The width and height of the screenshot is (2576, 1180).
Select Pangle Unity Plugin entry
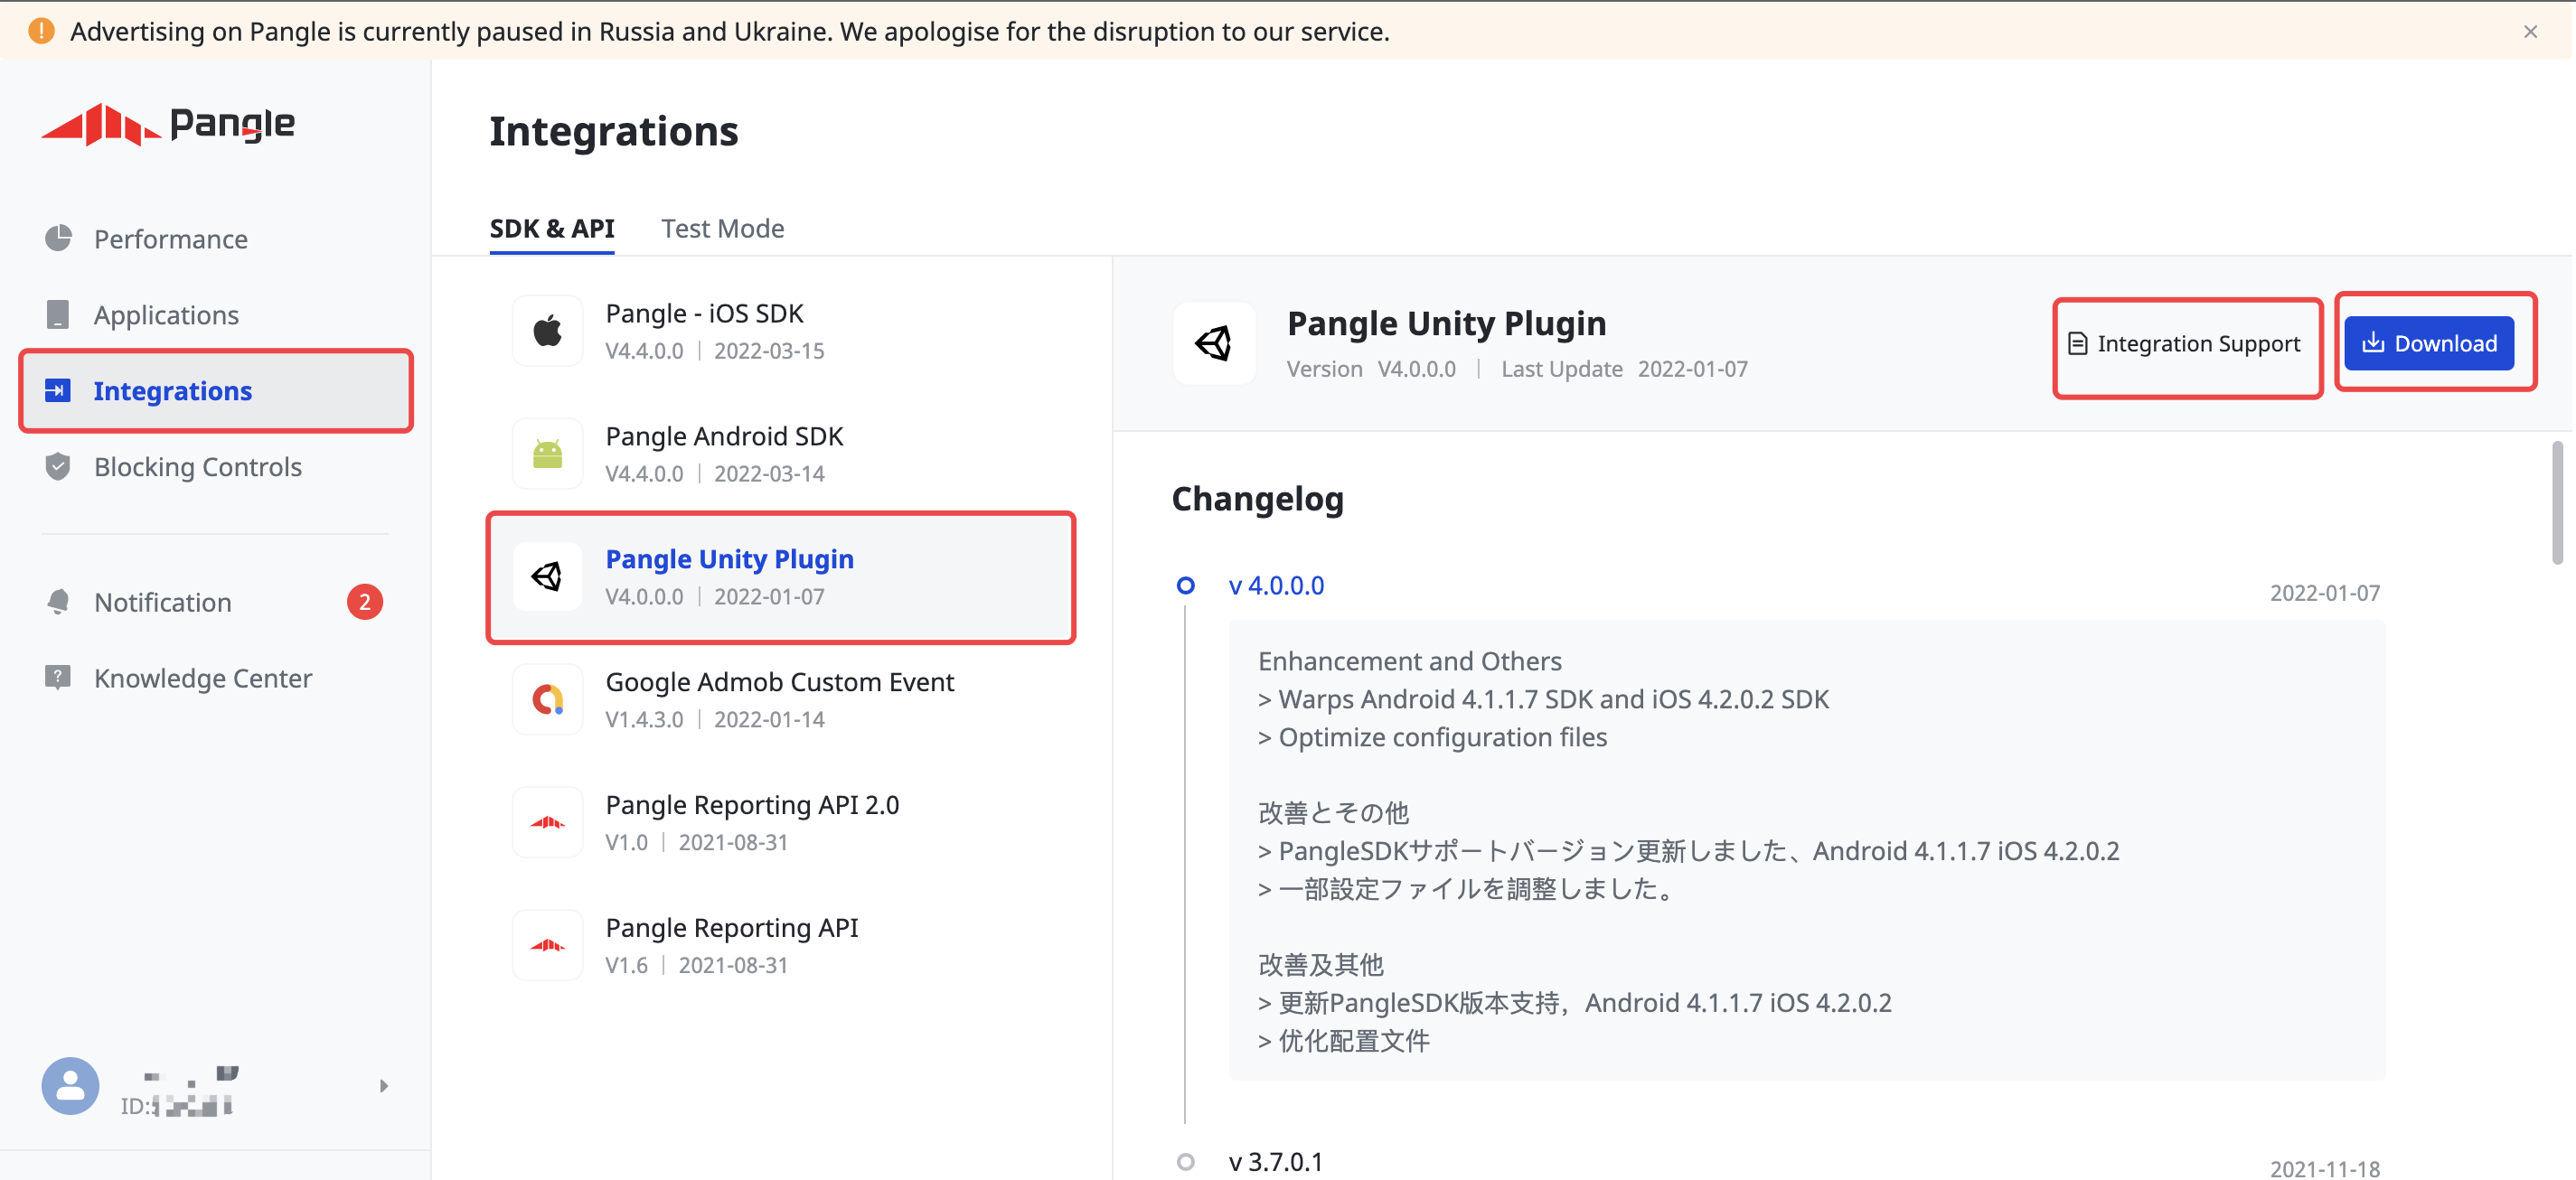click(x=780, y=577)
